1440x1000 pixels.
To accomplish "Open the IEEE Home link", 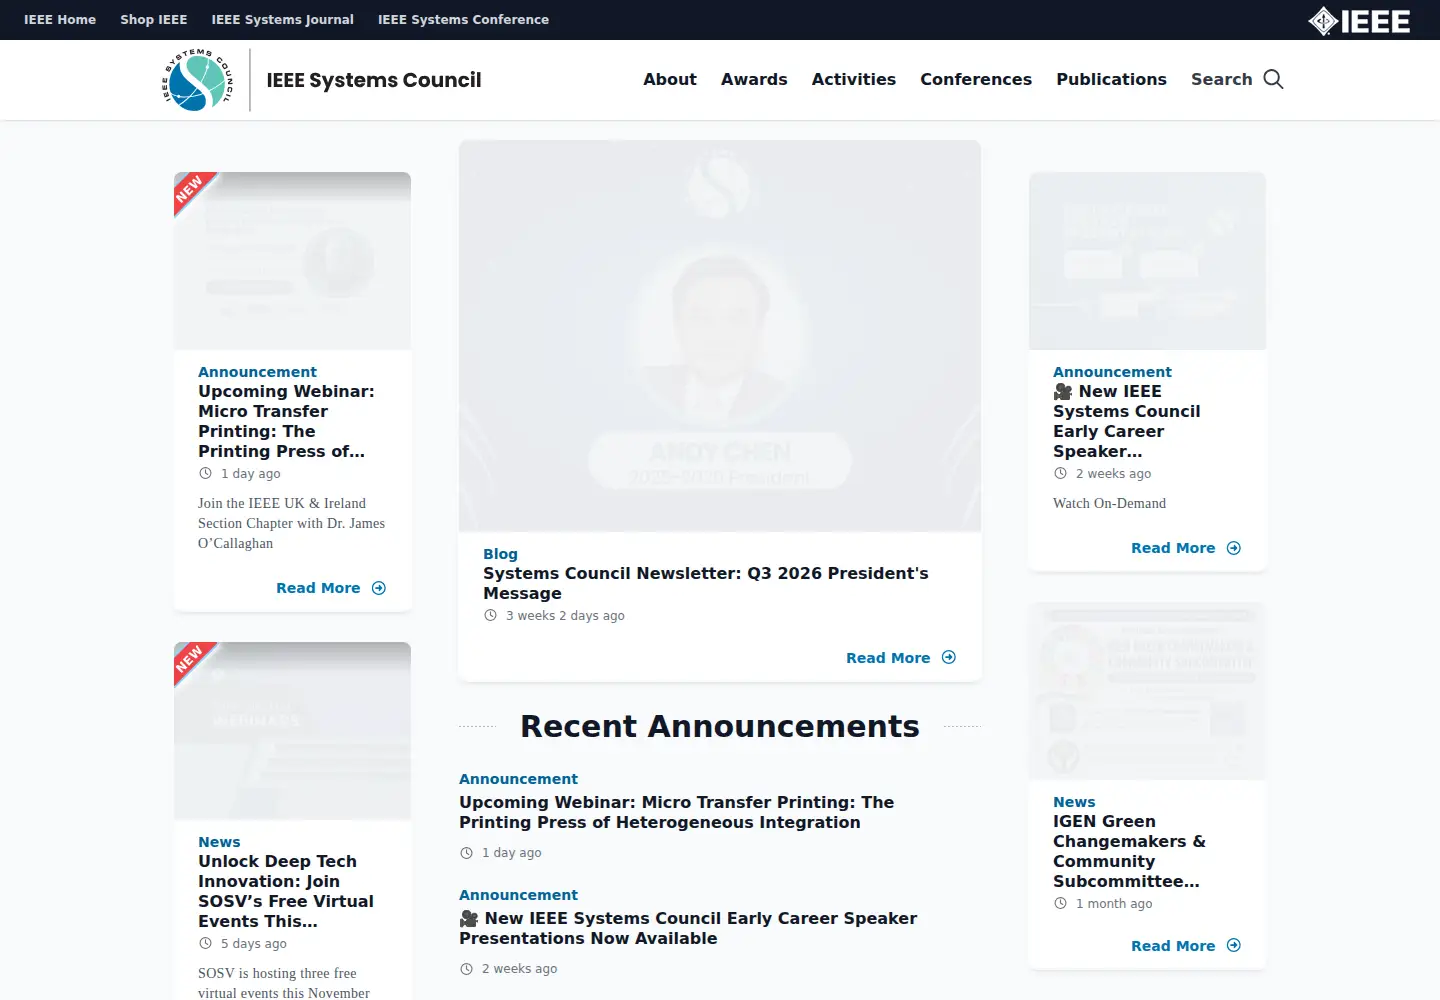I will click(60, 20).
